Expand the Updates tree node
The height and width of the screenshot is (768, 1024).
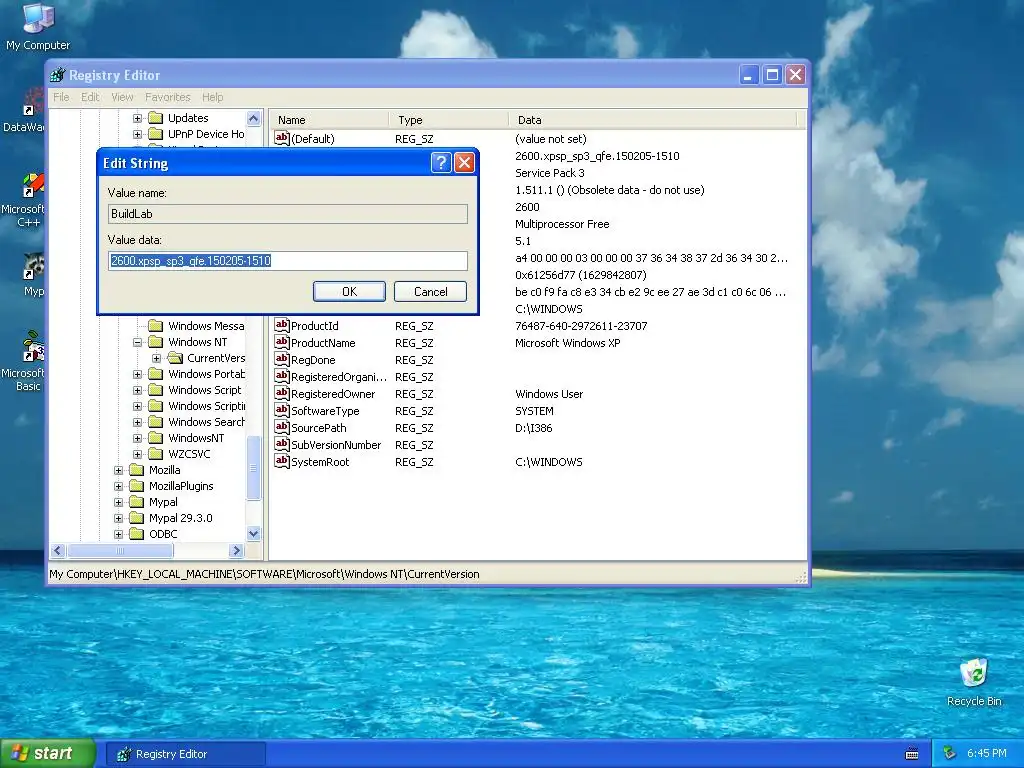137,118
